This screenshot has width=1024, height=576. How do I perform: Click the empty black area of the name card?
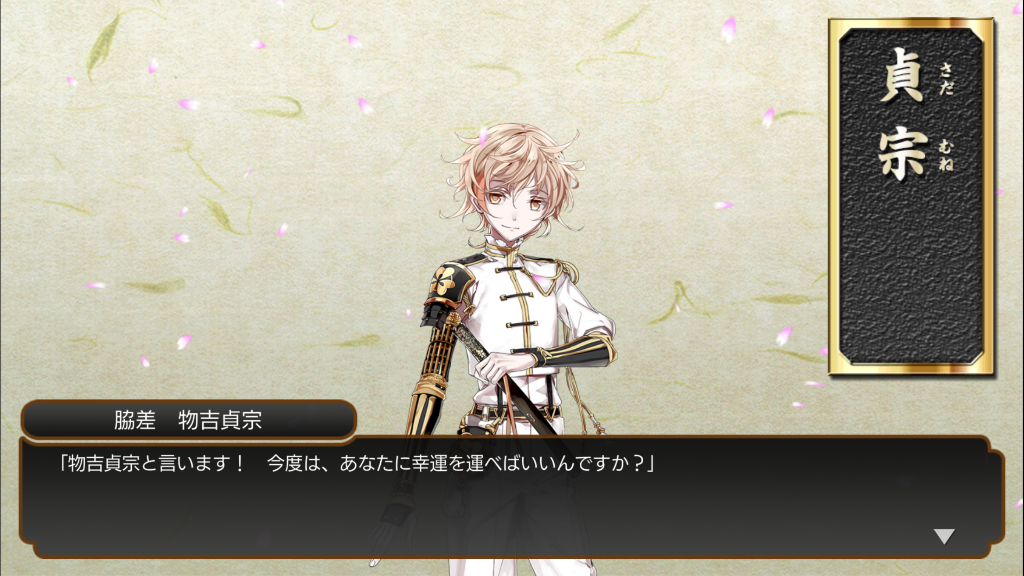(911, 274)
